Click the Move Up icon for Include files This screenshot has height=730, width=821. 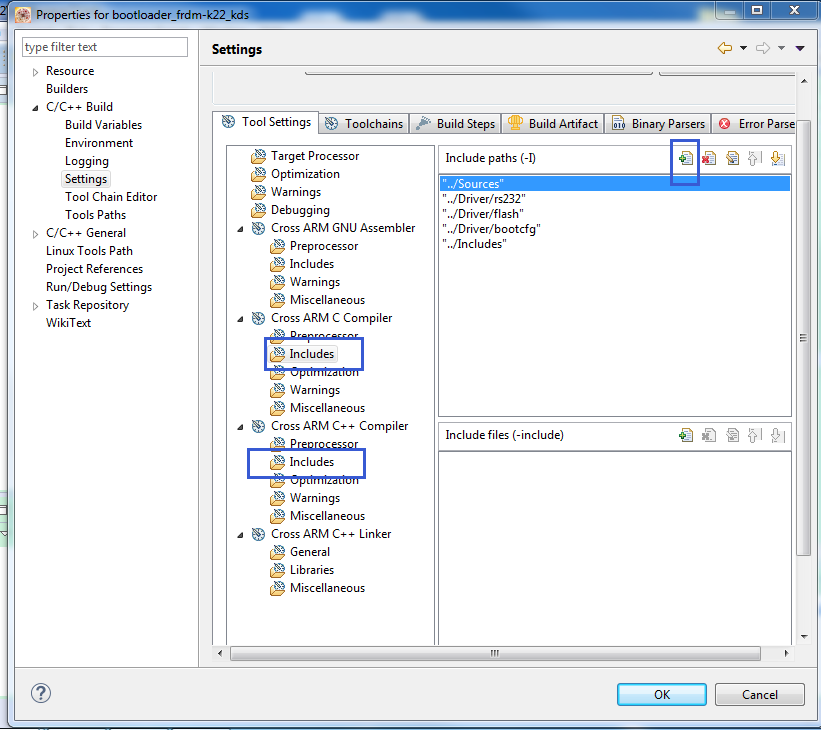[x=755, y=435]
